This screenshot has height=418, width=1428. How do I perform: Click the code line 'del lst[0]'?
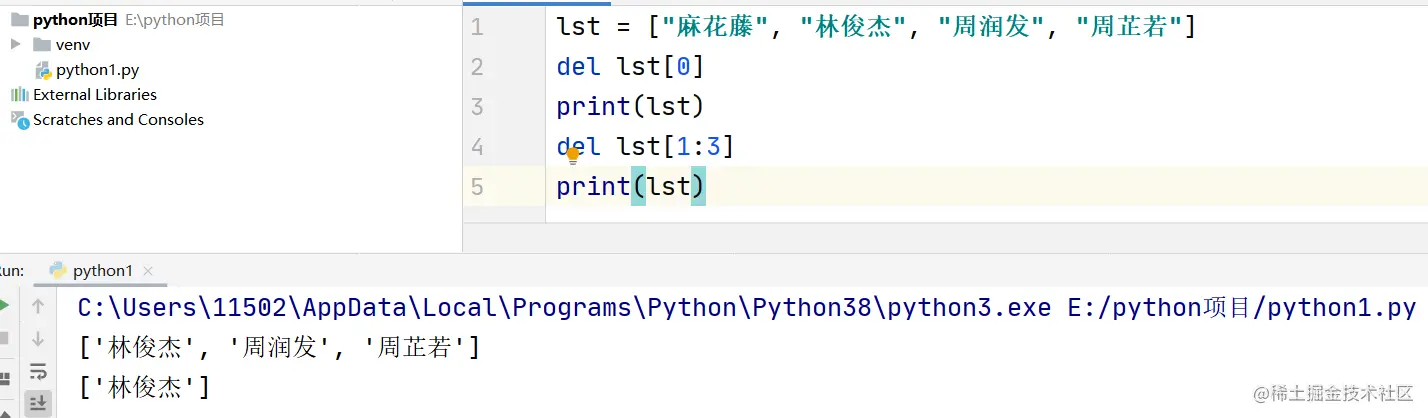631,67
